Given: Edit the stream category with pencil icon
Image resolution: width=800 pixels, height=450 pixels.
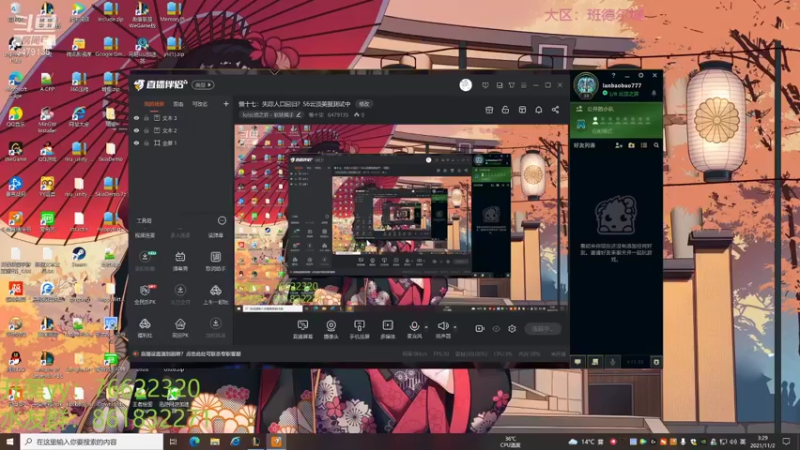Looking at the screenshot, I should (298, 115).
